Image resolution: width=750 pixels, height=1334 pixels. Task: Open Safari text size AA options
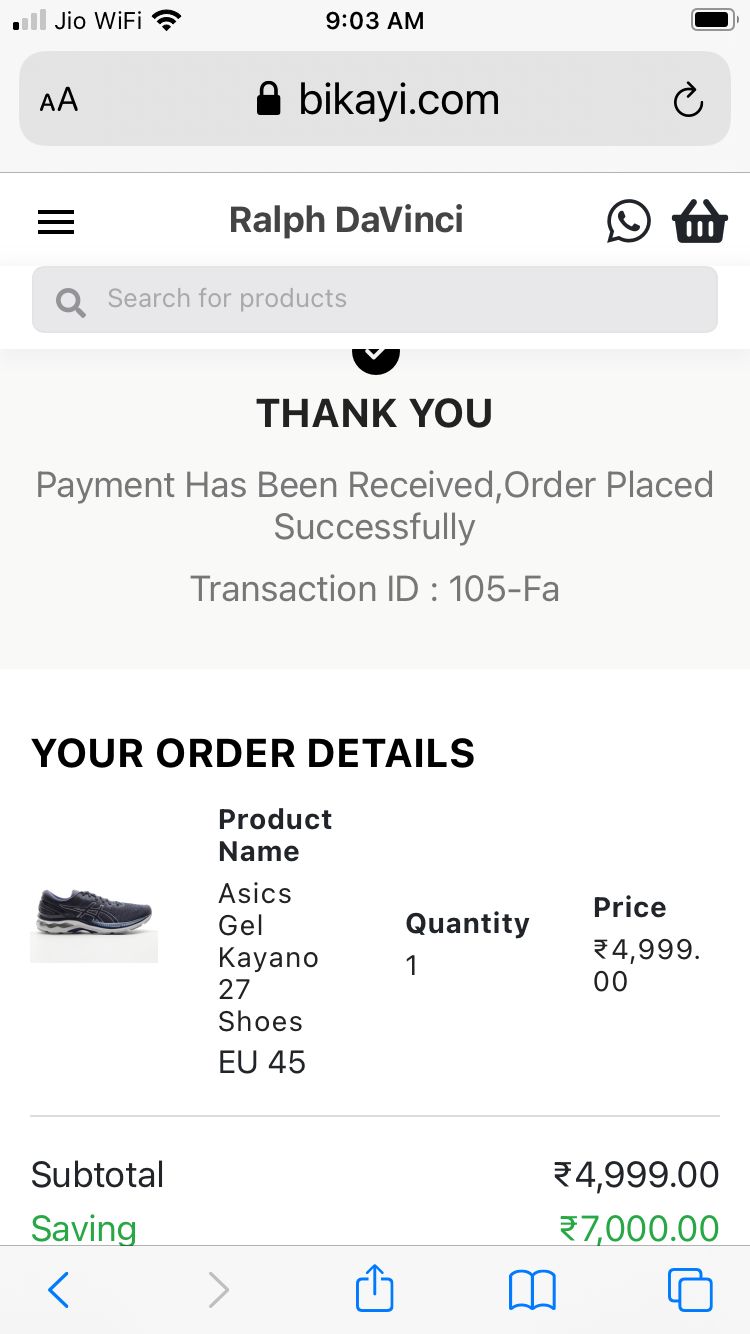click(59, 100)
